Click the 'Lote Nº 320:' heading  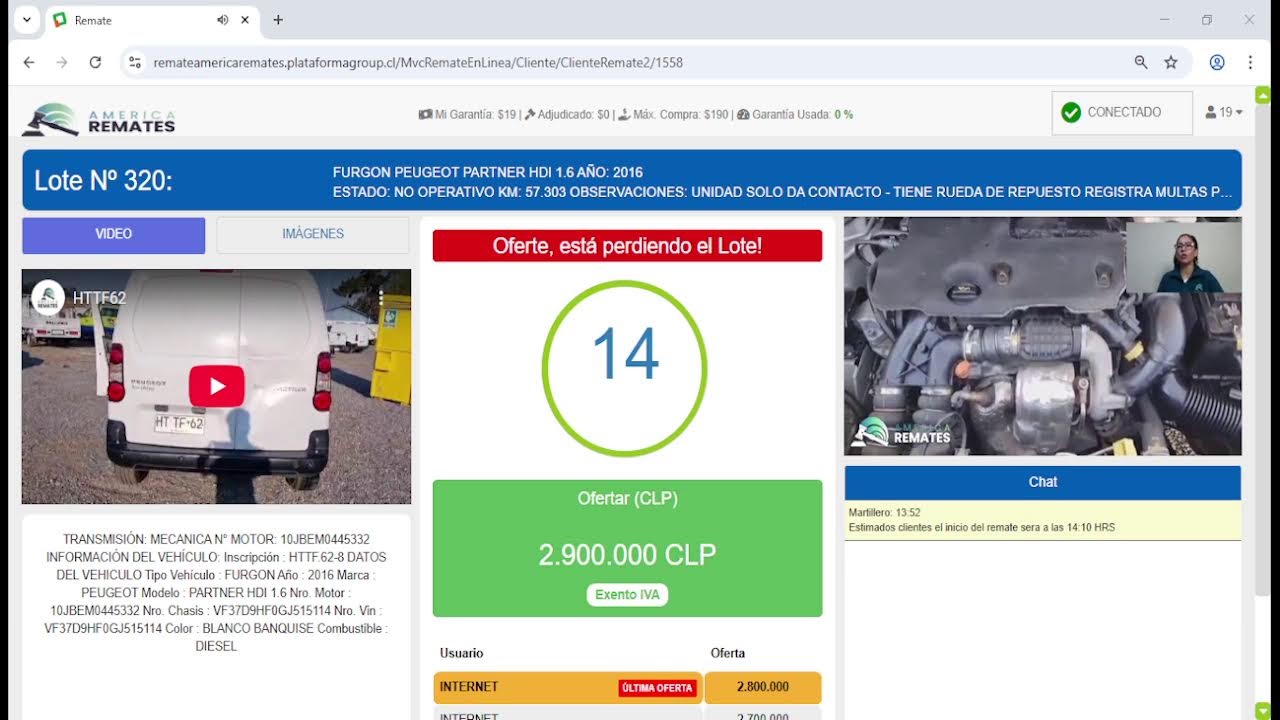pos(103,181)
